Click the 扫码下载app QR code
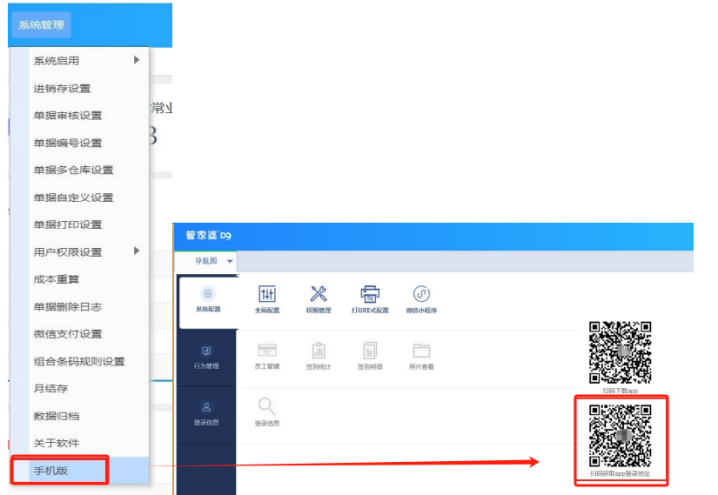The width and height of the screenshot is (718, 495). click(620, 353)
